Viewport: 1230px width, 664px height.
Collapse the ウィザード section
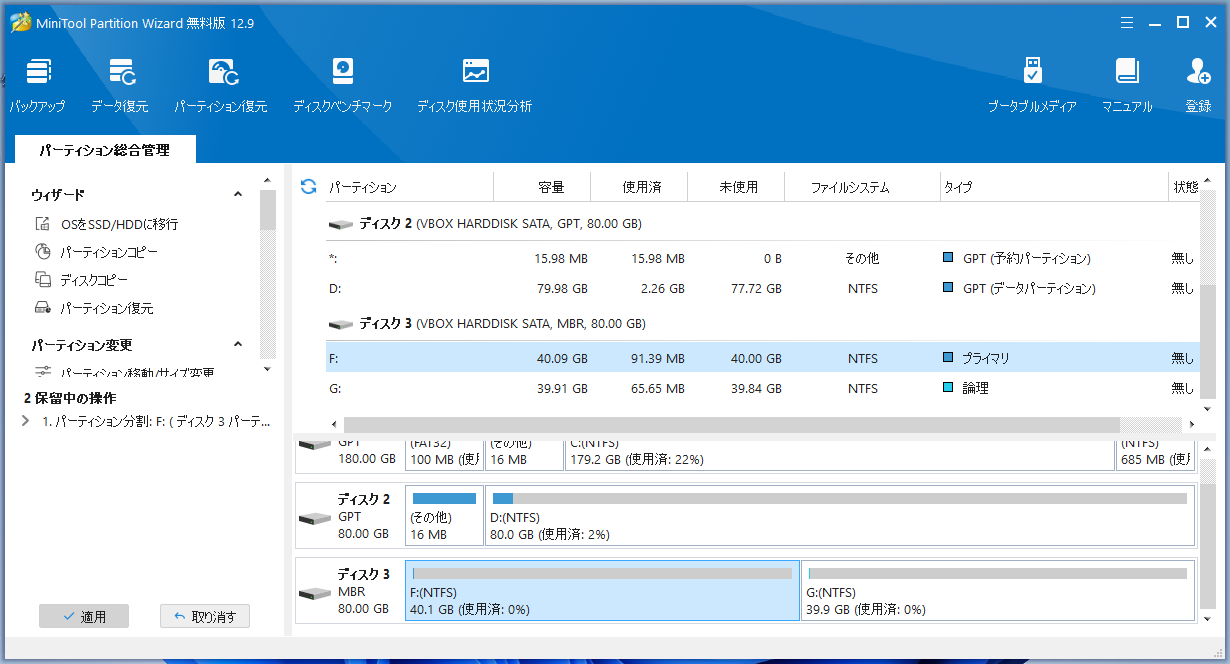click(x=238, y=195)
